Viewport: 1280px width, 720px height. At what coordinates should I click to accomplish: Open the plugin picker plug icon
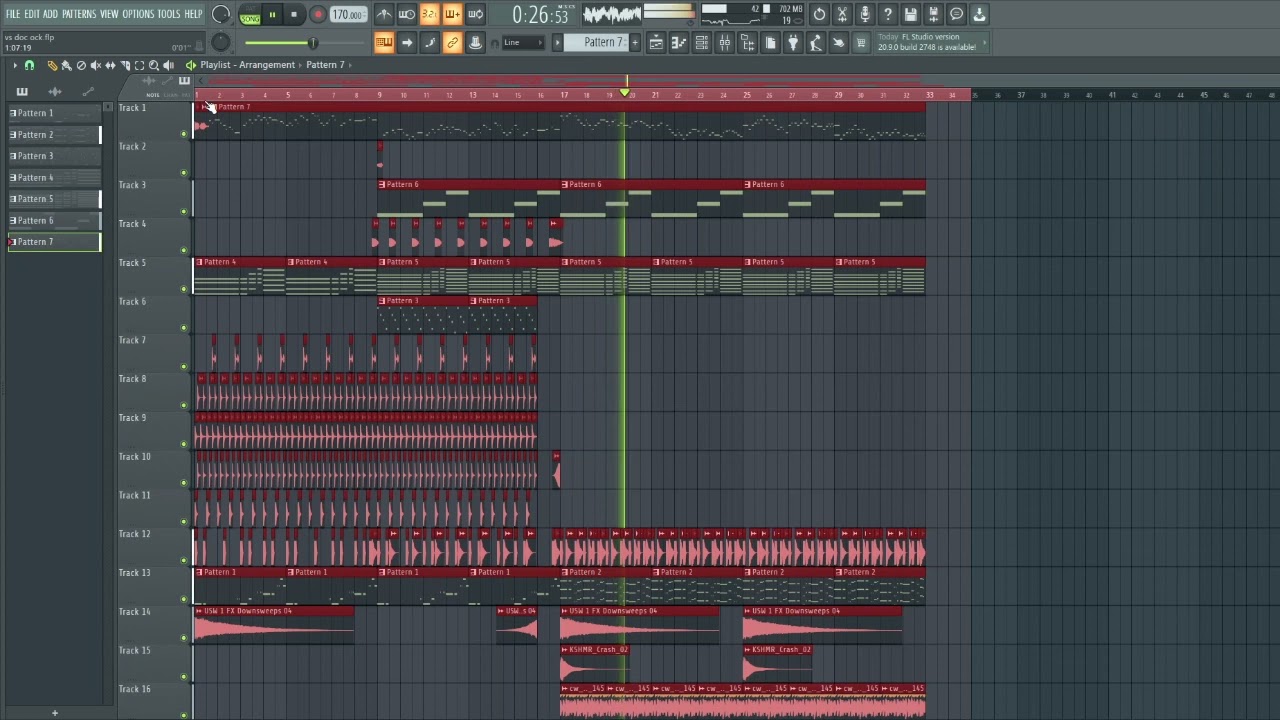[x=793, y=42]
